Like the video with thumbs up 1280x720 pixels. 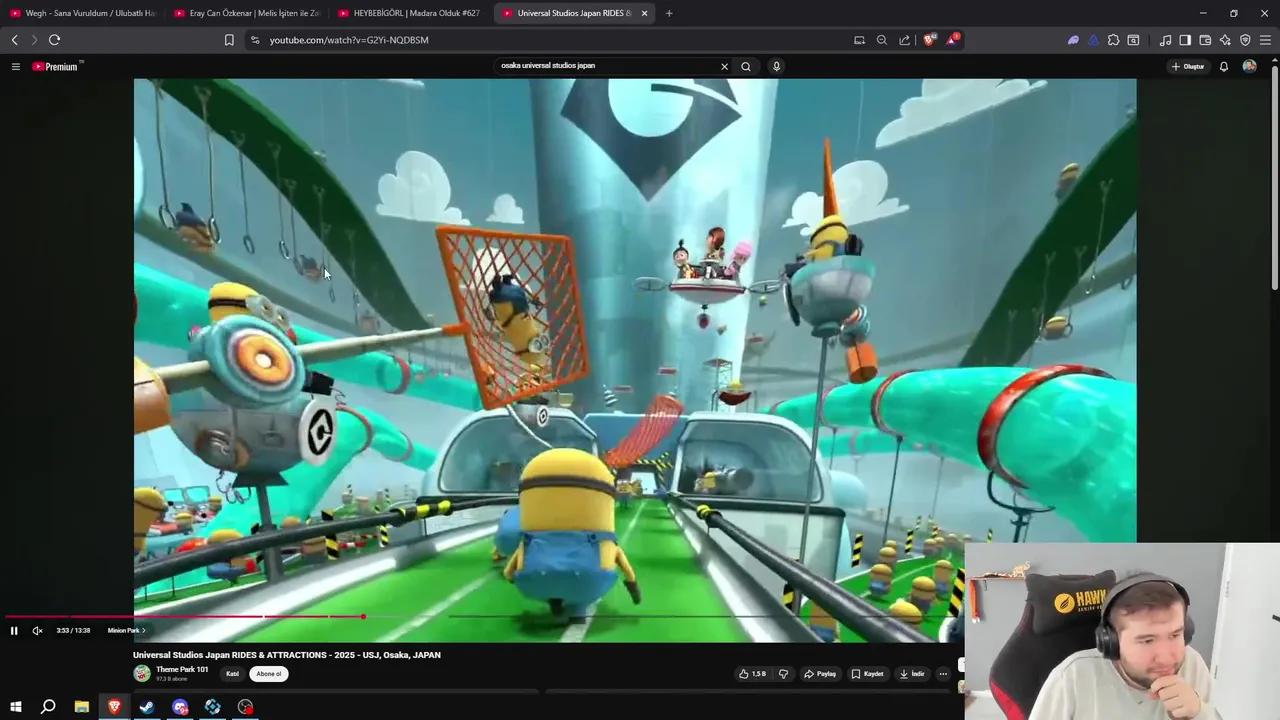tap(752, 674)
